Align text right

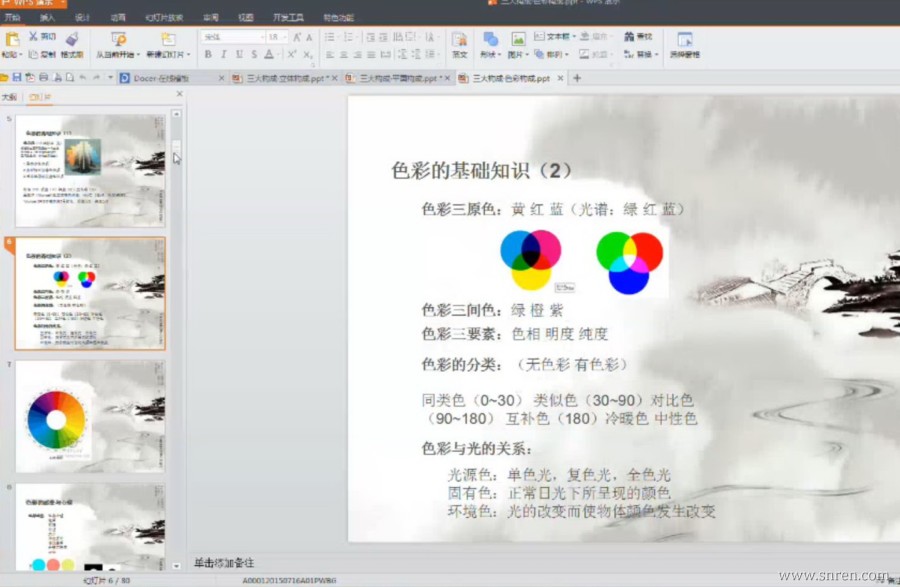pyautogui.click(x=358, y=55)
